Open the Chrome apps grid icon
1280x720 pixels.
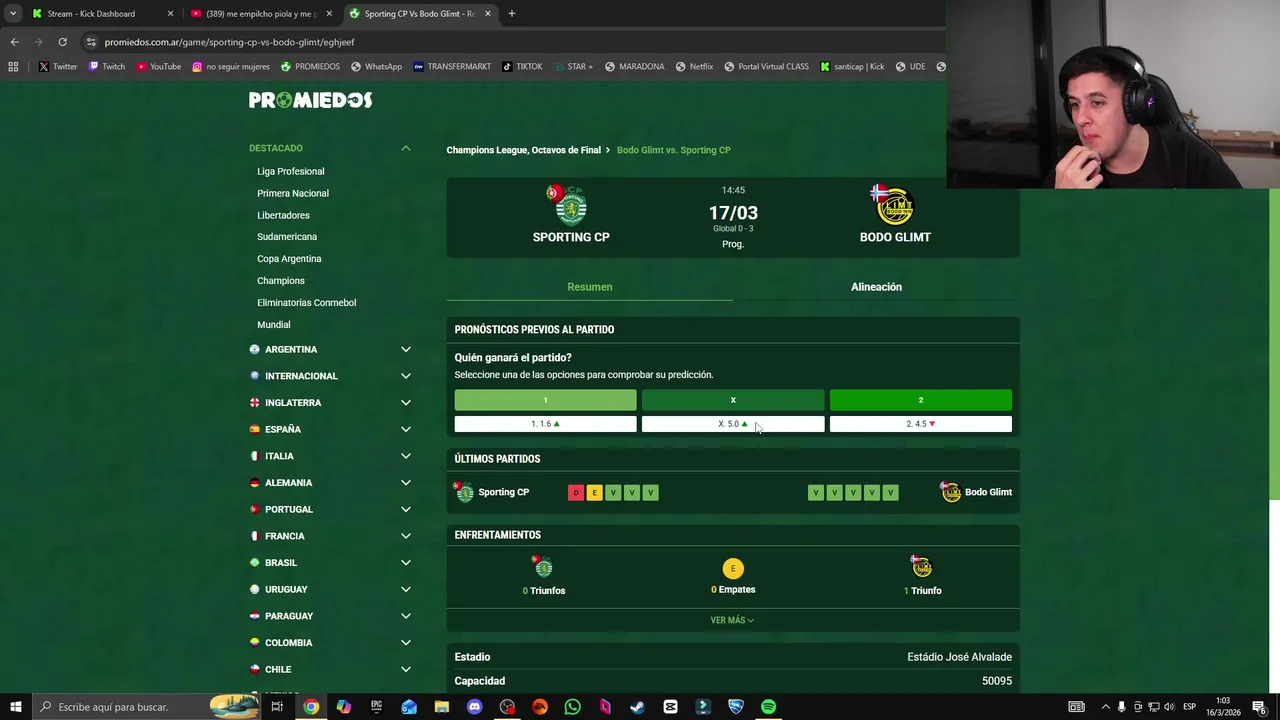(x=13, y=67)
